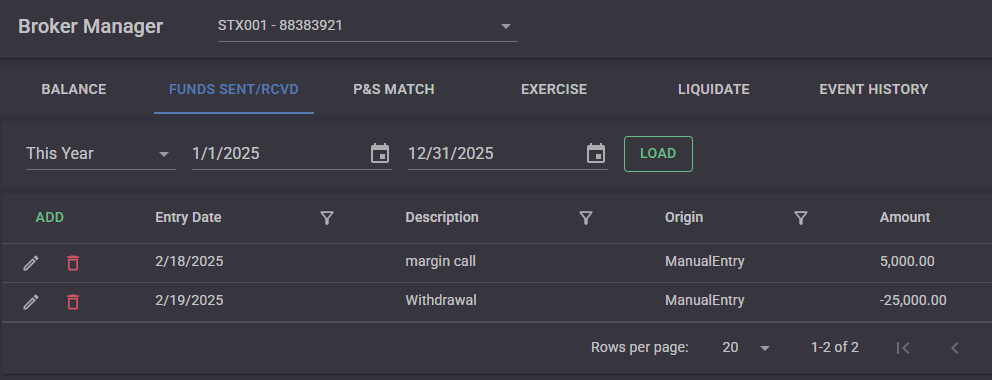
Task: Open the start date calendar picker
Action: (x=380, y=154)
